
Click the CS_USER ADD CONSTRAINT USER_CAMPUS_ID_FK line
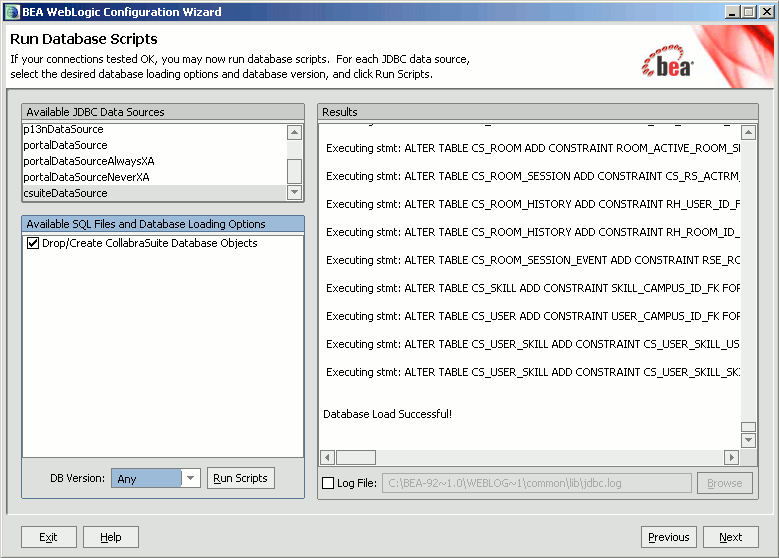coord(533,316)
